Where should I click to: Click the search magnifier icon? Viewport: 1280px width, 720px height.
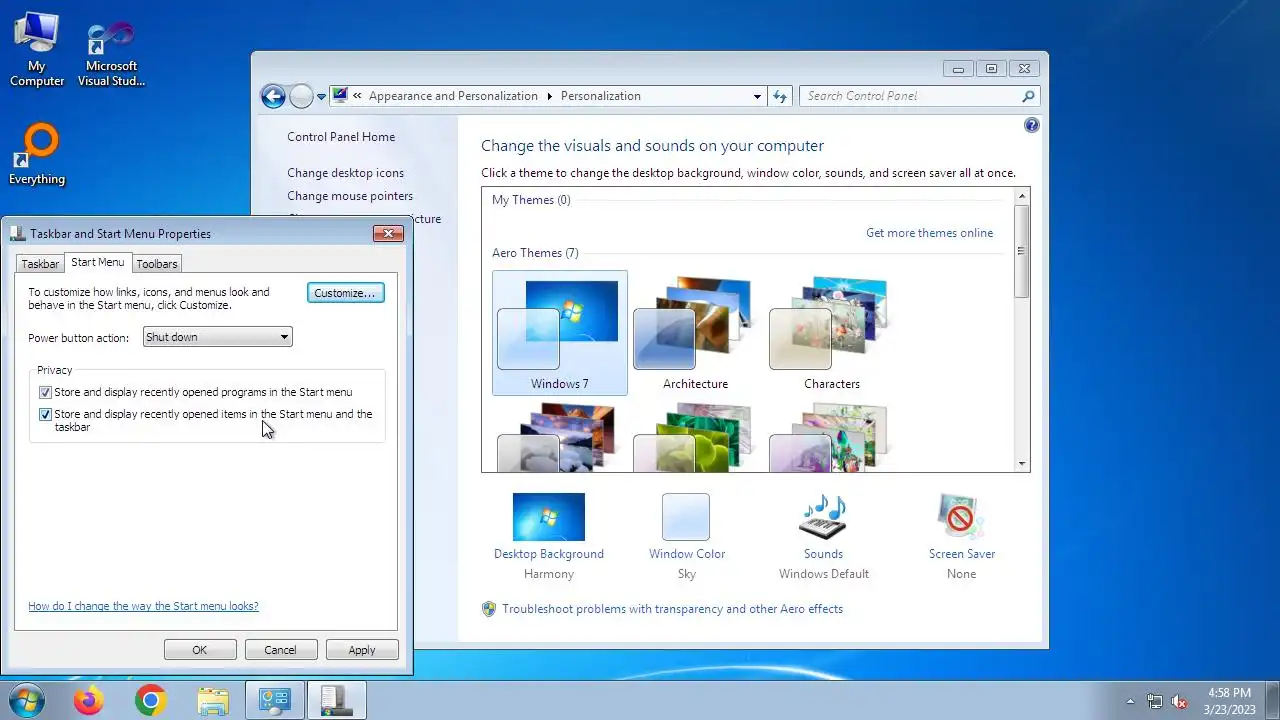(x=1028, y=96)
